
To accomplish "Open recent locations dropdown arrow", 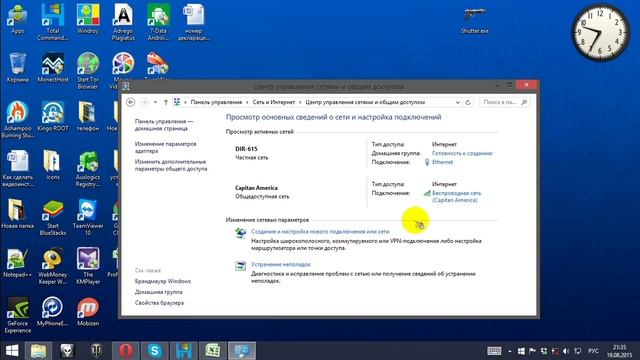I will [x=155, y=102].
